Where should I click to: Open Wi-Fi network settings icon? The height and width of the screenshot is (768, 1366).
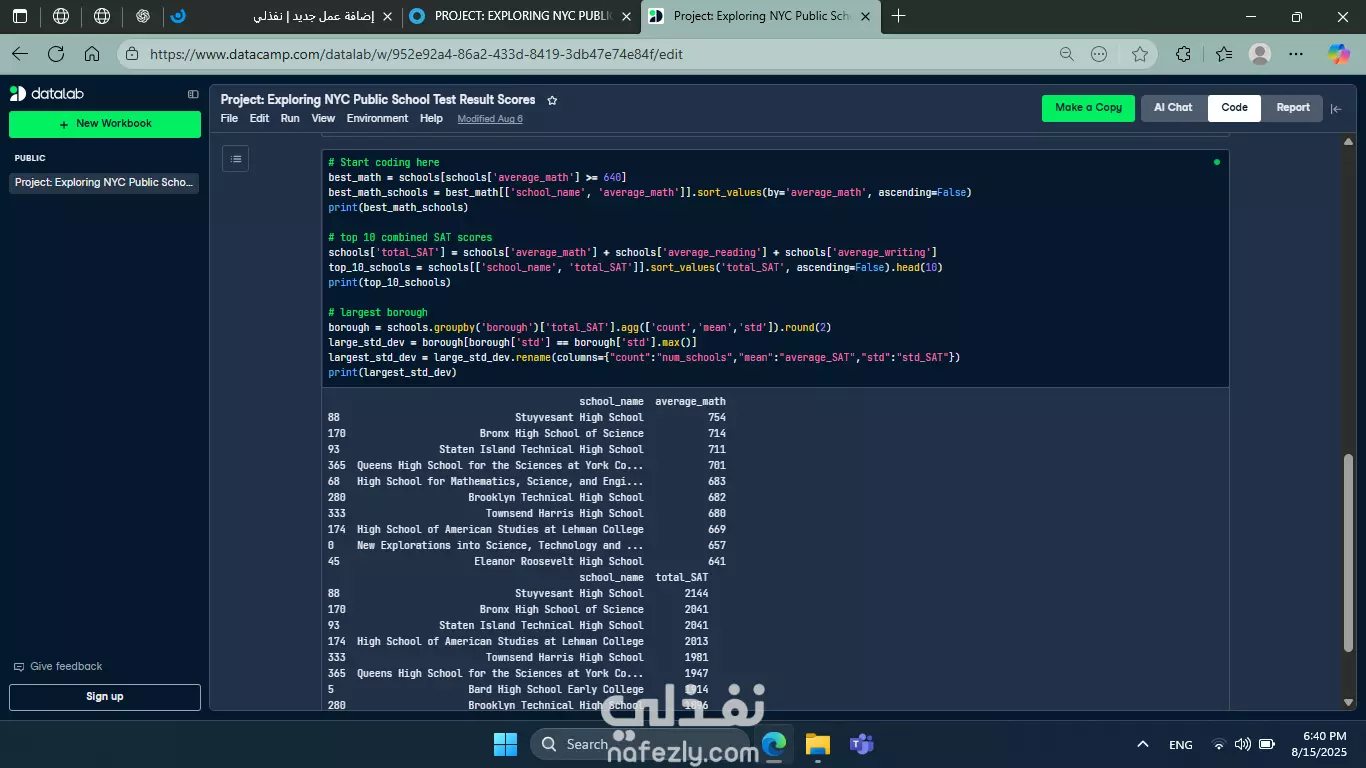tap(1218, 744)
